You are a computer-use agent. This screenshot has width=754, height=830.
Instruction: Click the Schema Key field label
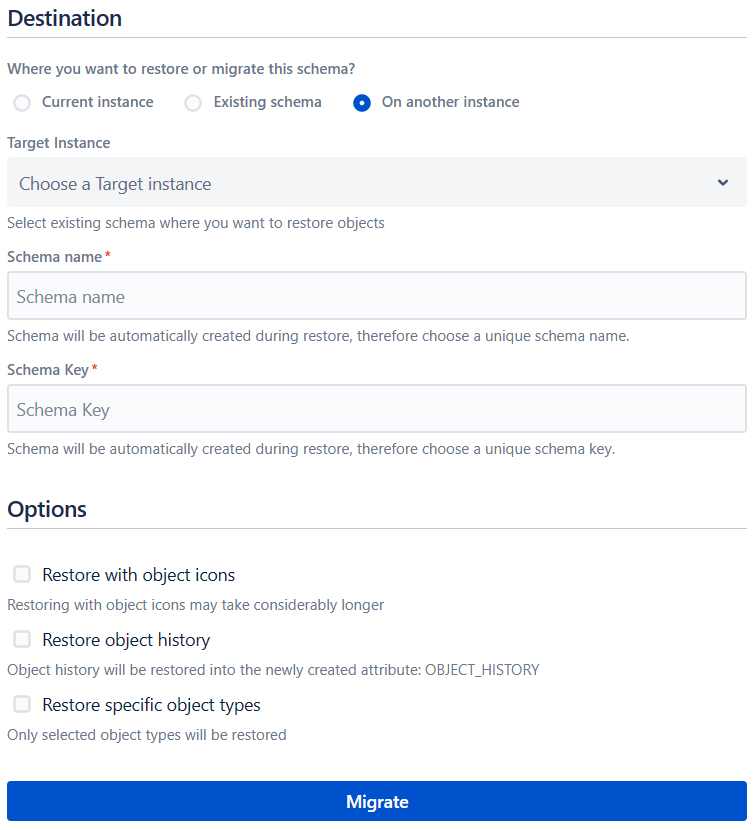pyautogui.click(x=48, y=369)
